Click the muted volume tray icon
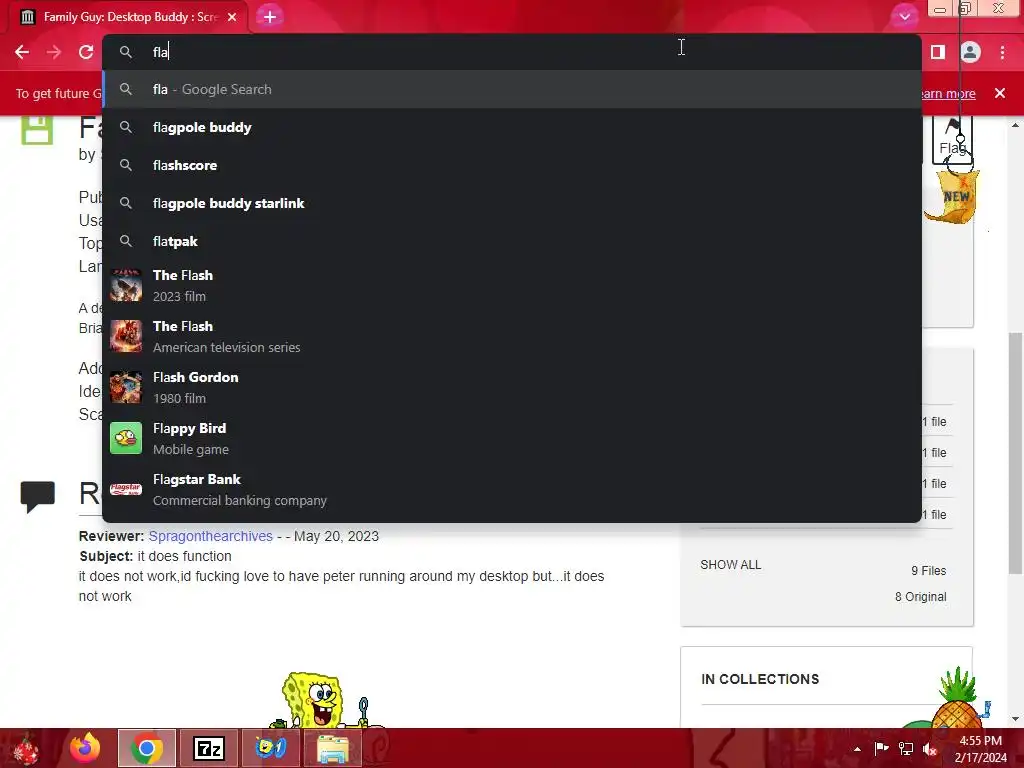This screenshot has height=768, width=1024. [x=930, y=749]
